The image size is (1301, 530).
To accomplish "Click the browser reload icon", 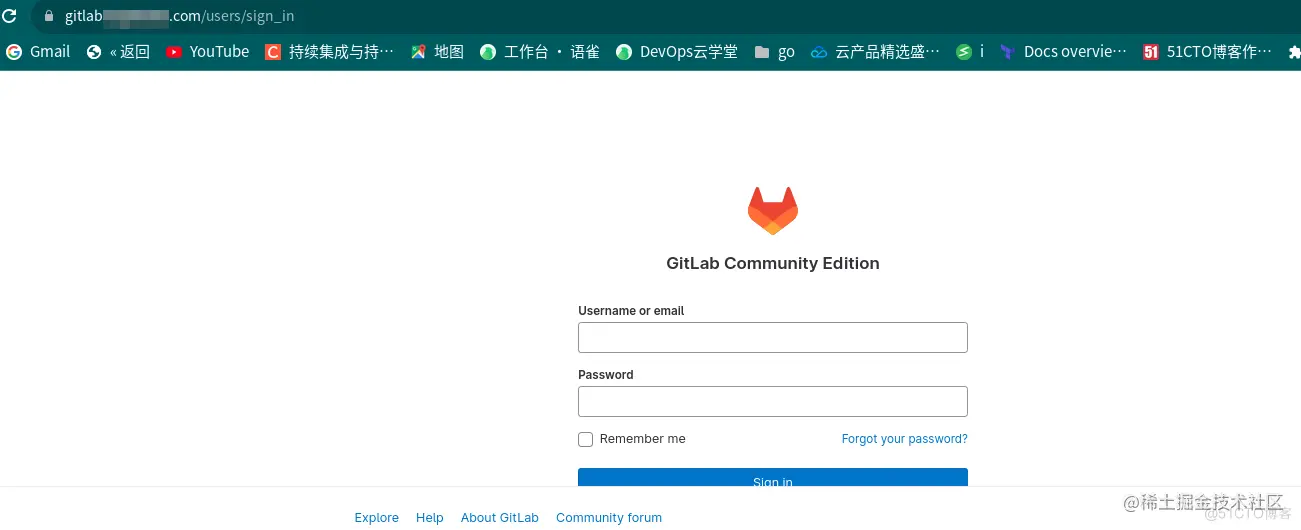I will coord(10,16).
